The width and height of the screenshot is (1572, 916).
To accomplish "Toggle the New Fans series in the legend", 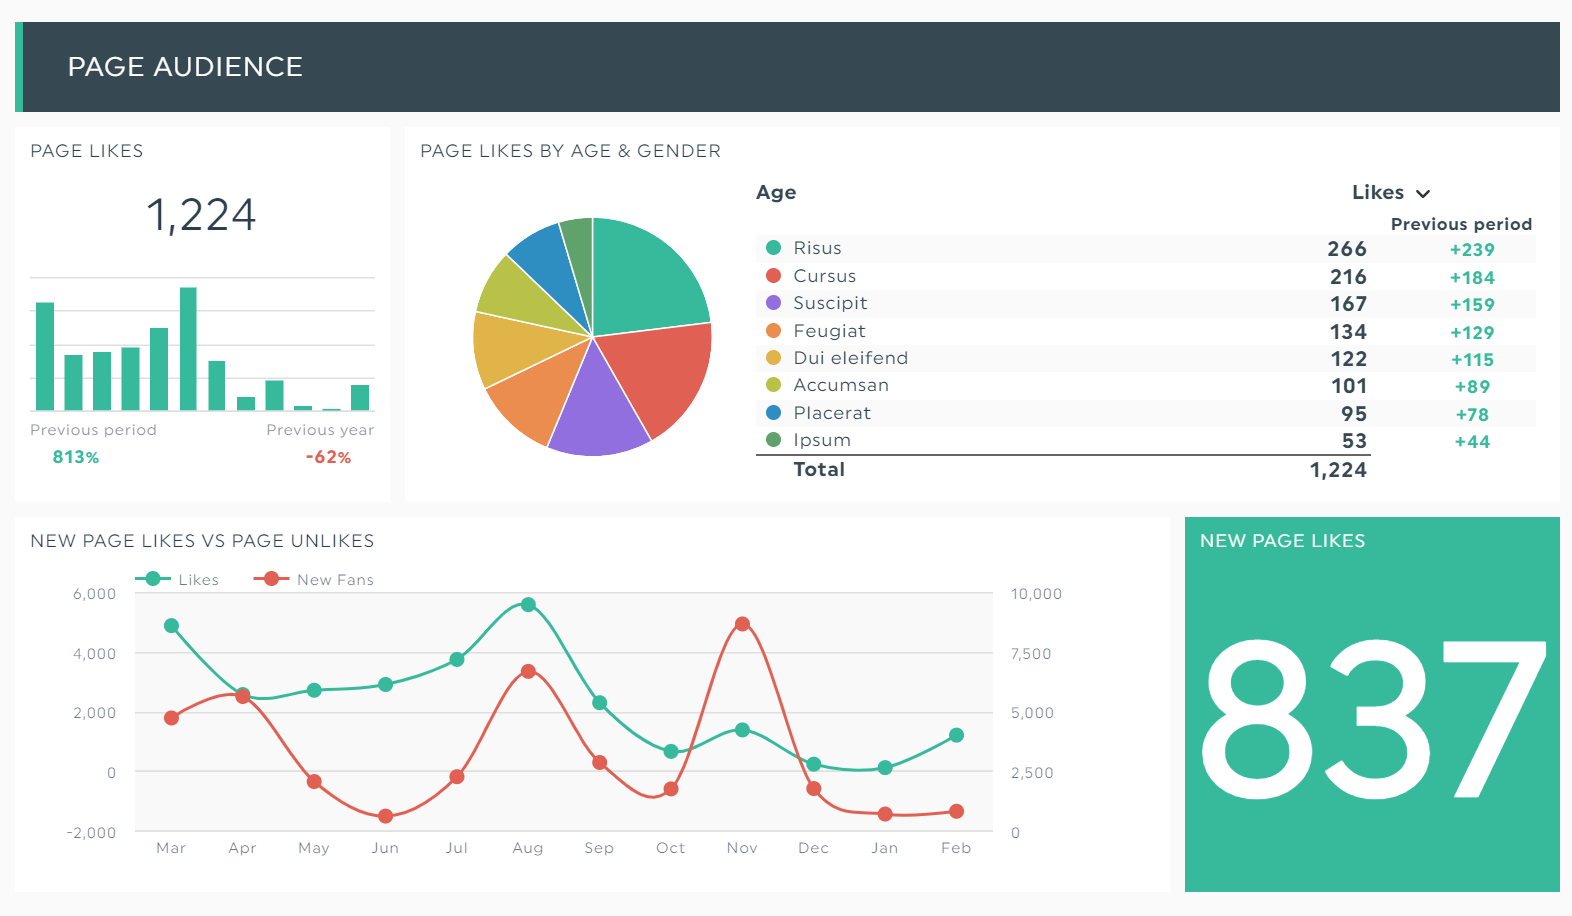I will click(314, 579).
